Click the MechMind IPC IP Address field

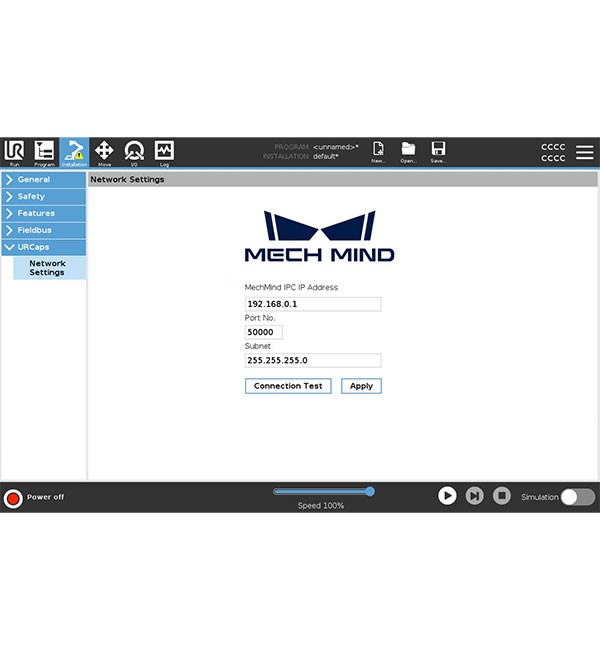coord(313,304)
